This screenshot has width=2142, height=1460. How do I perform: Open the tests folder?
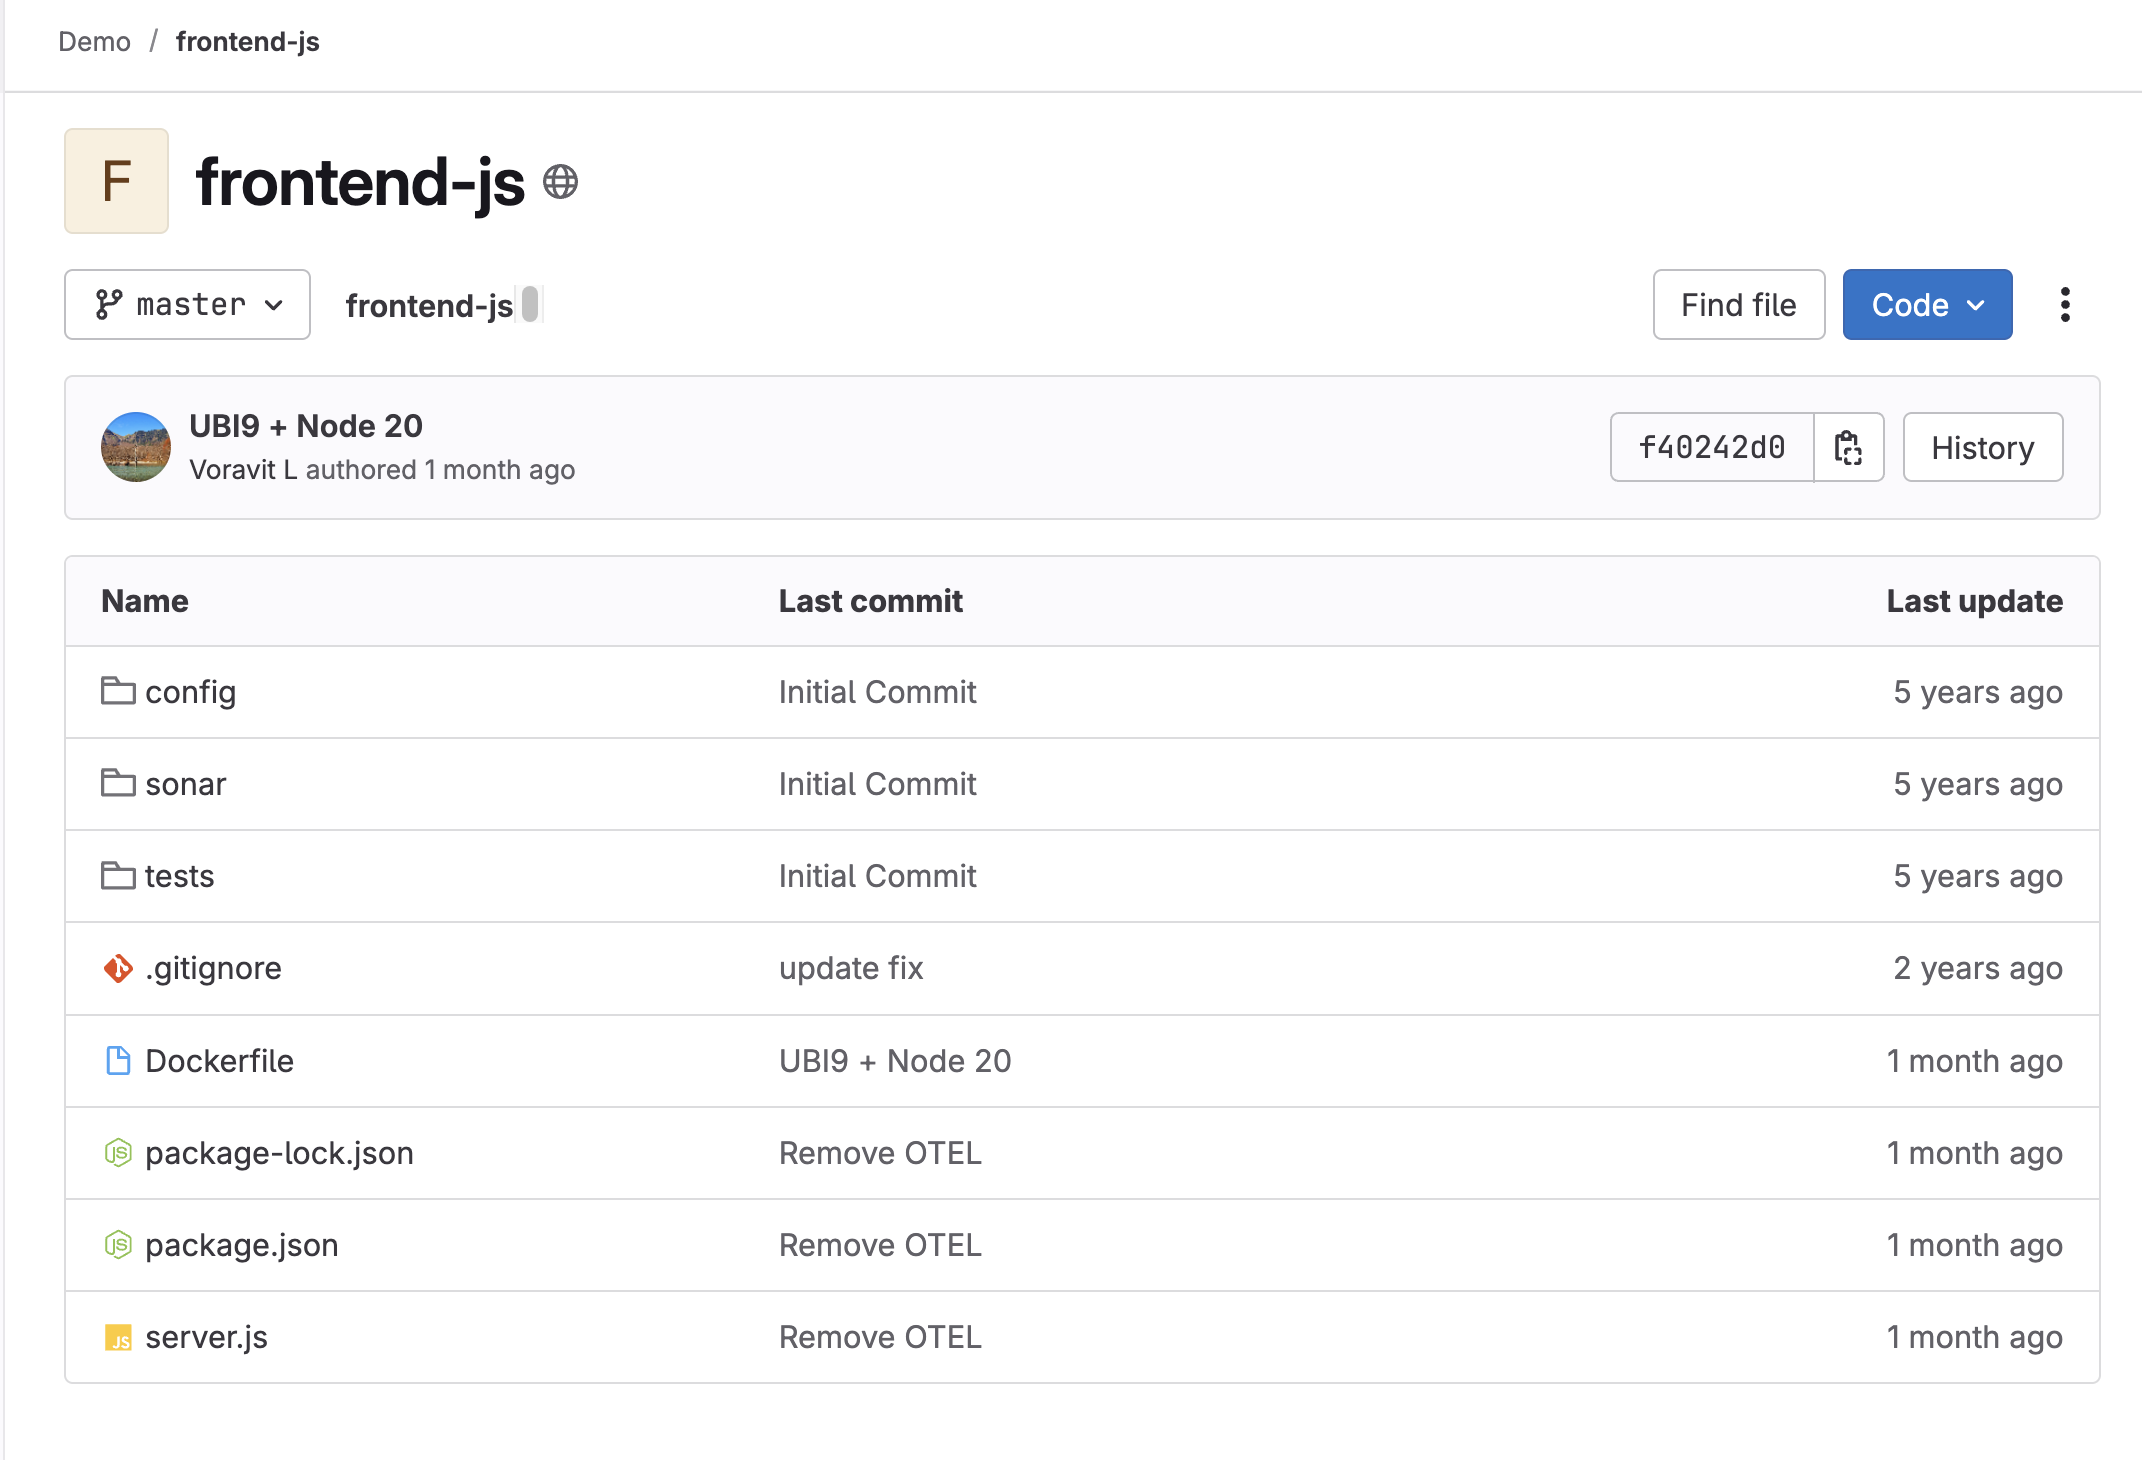click(180, 876)
